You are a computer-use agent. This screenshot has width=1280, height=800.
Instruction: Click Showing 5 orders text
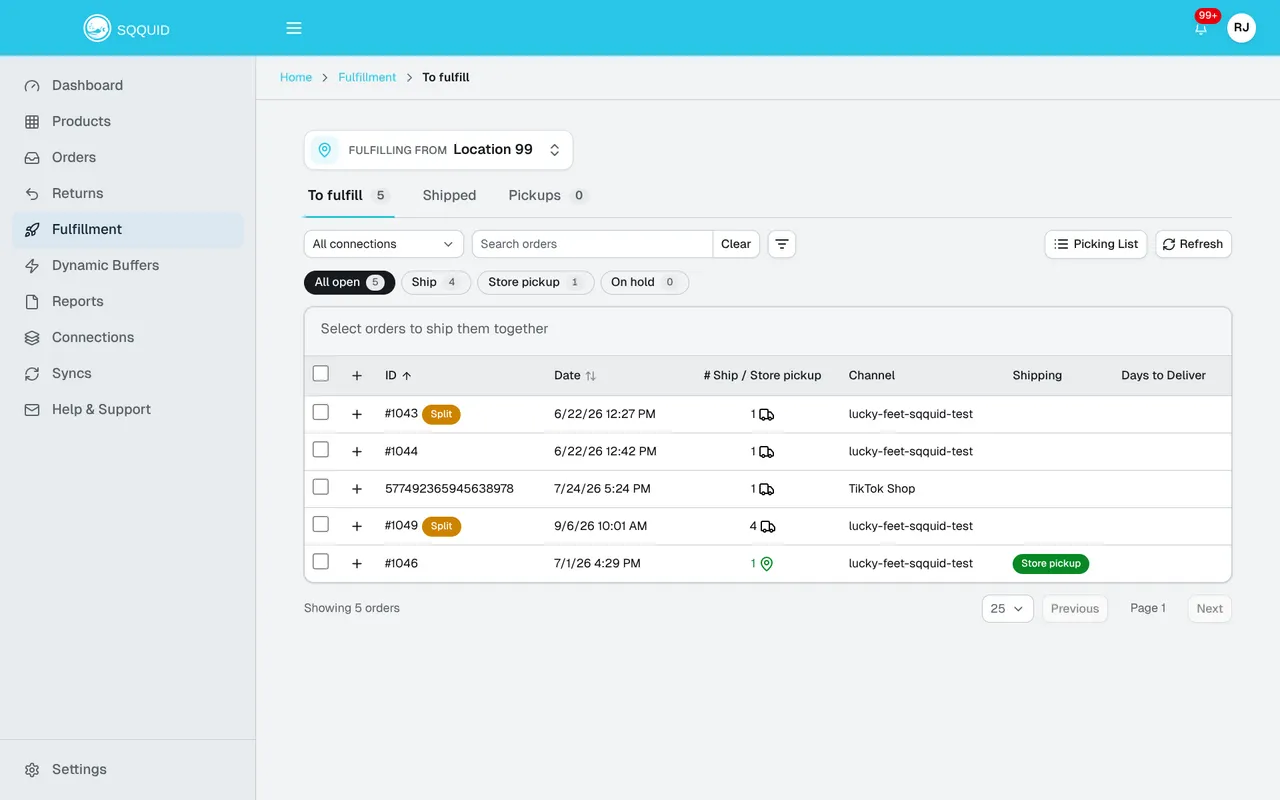click(352, 608)
